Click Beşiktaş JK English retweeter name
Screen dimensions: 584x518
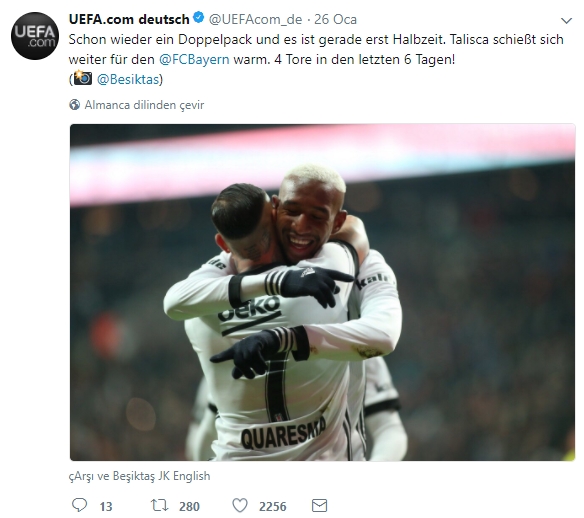(x=161, y=476)
